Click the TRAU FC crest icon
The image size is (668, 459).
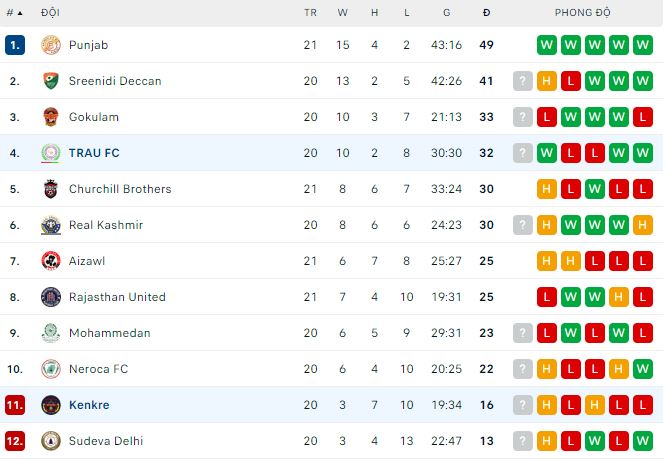[x=51, y=153]
